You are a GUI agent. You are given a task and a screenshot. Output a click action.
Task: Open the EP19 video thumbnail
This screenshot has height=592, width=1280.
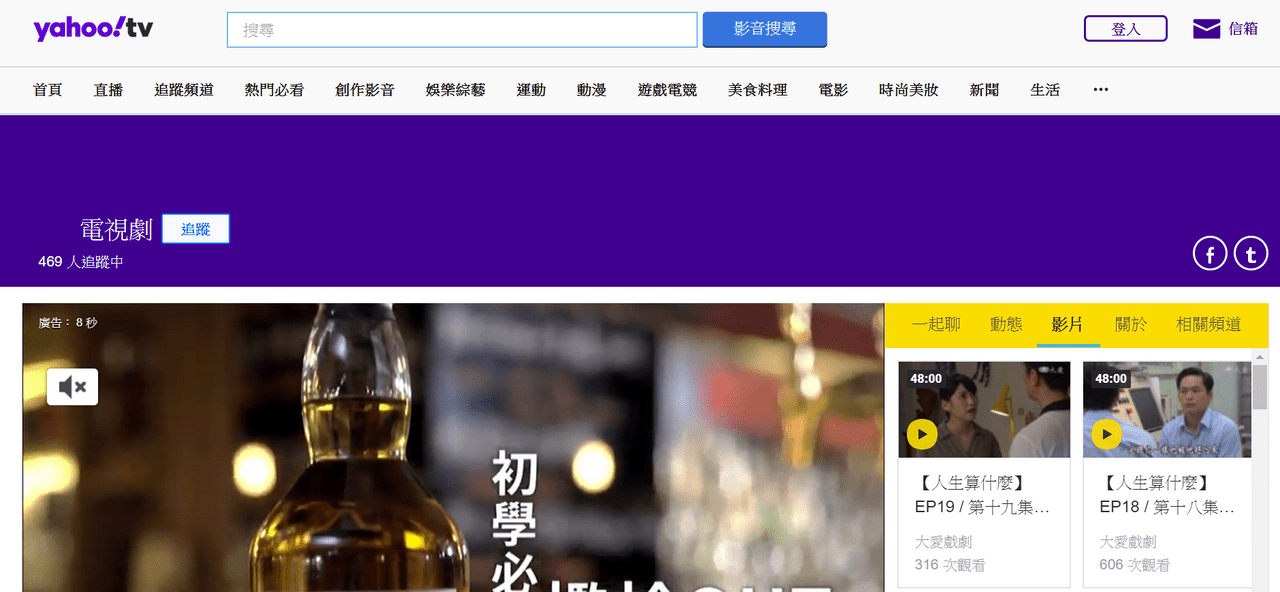(984, 410)
